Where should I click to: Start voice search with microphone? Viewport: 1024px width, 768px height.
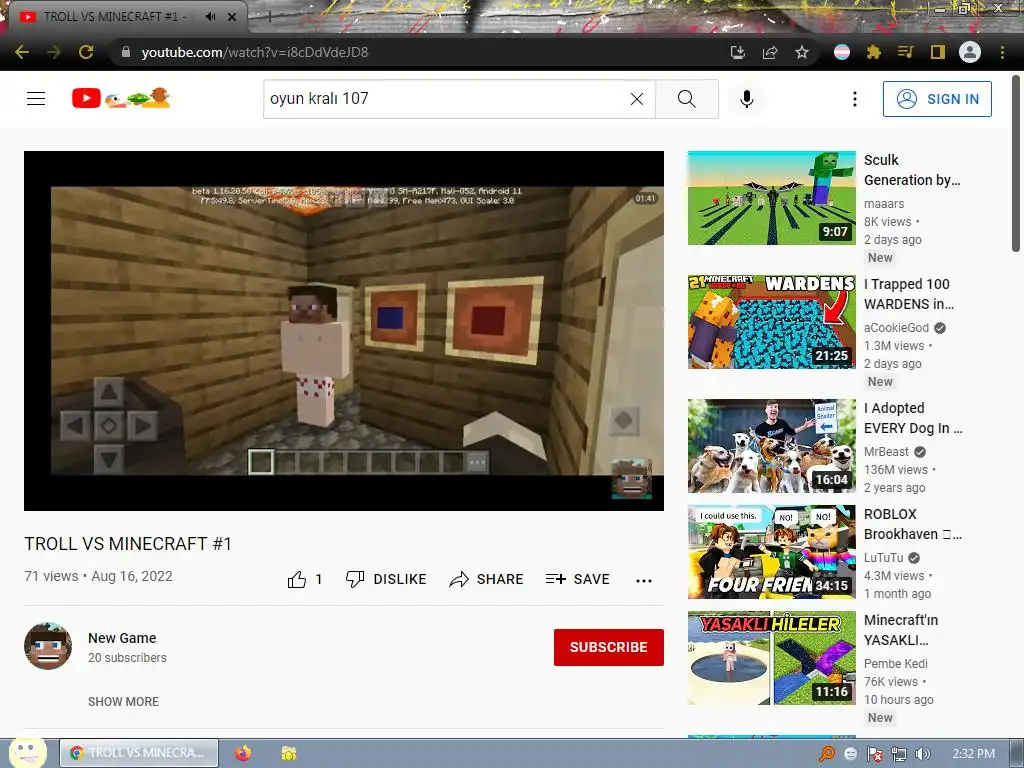tap(747, 99)
